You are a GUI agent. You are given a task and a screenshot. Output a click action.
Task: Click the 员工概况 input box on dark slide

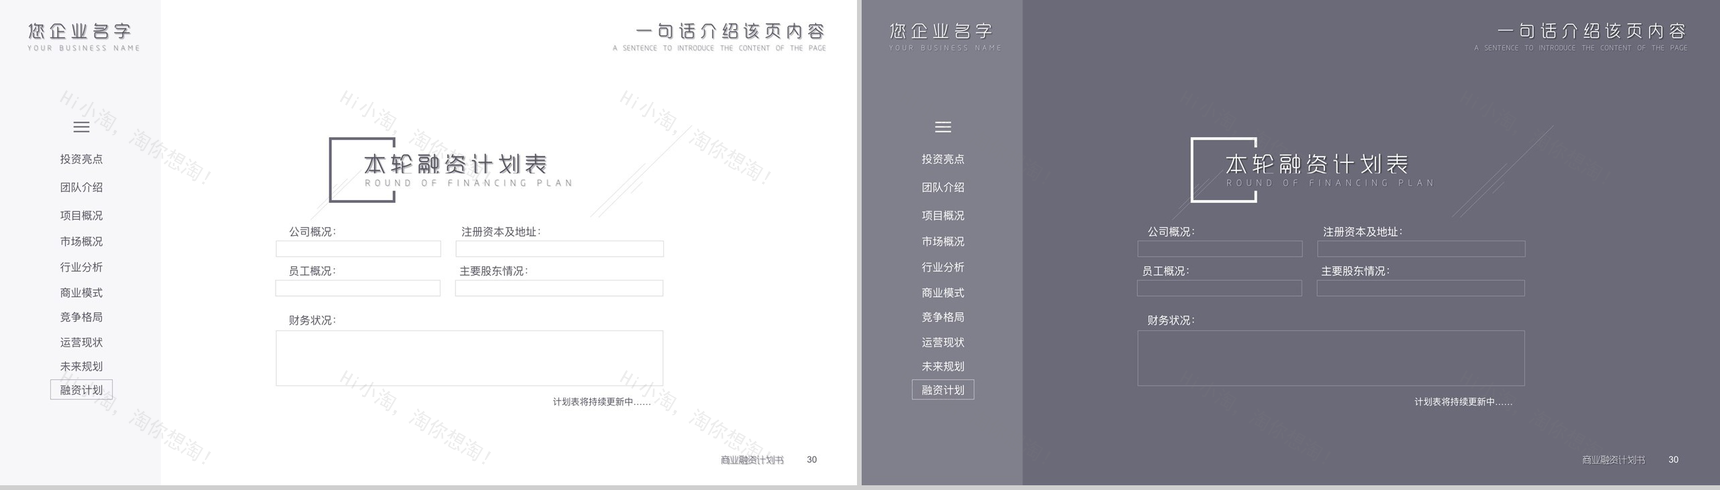[x=1220, y=288]
